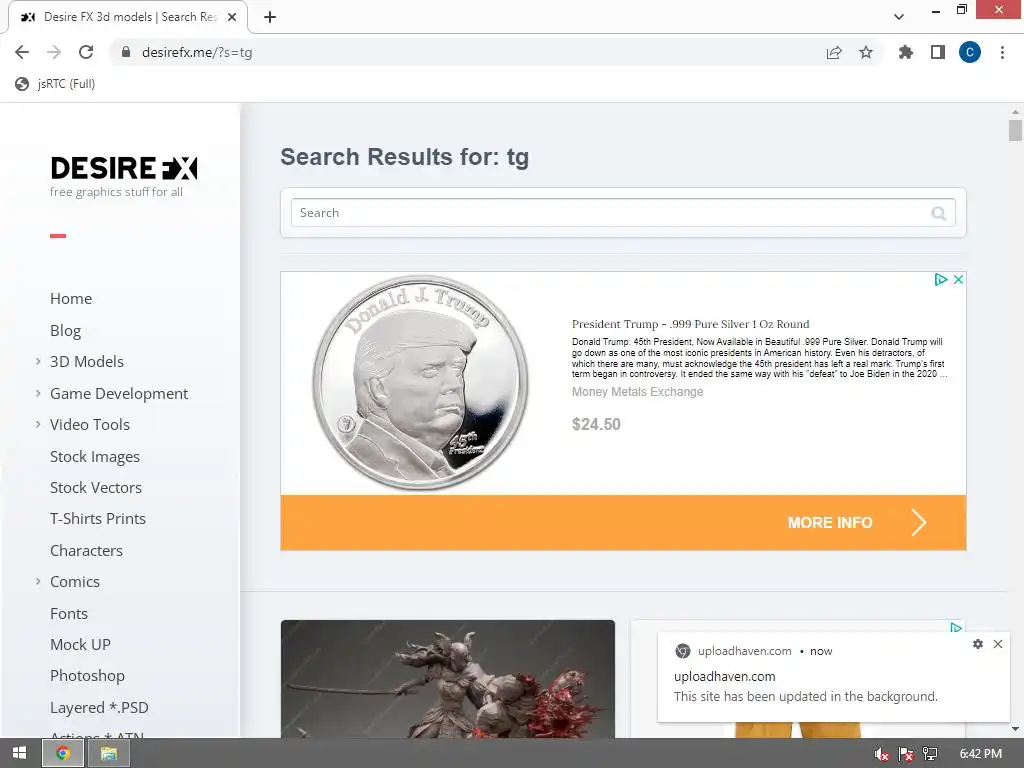Screen dimensions: 1024x768
Task: Click the AdChoices triangle icon on Trump ad
Action: click(x=940, y=280)
